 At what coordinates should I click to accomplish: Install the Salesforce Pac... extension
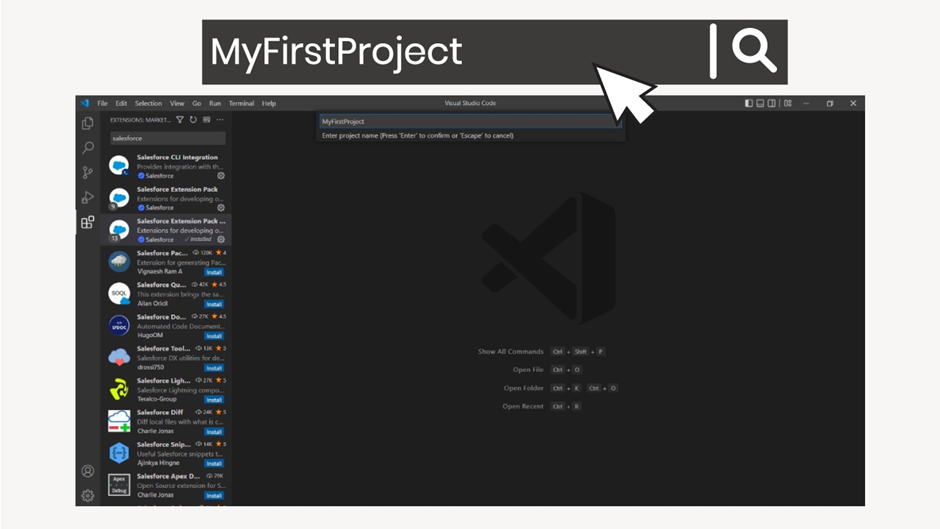(214, 272)
